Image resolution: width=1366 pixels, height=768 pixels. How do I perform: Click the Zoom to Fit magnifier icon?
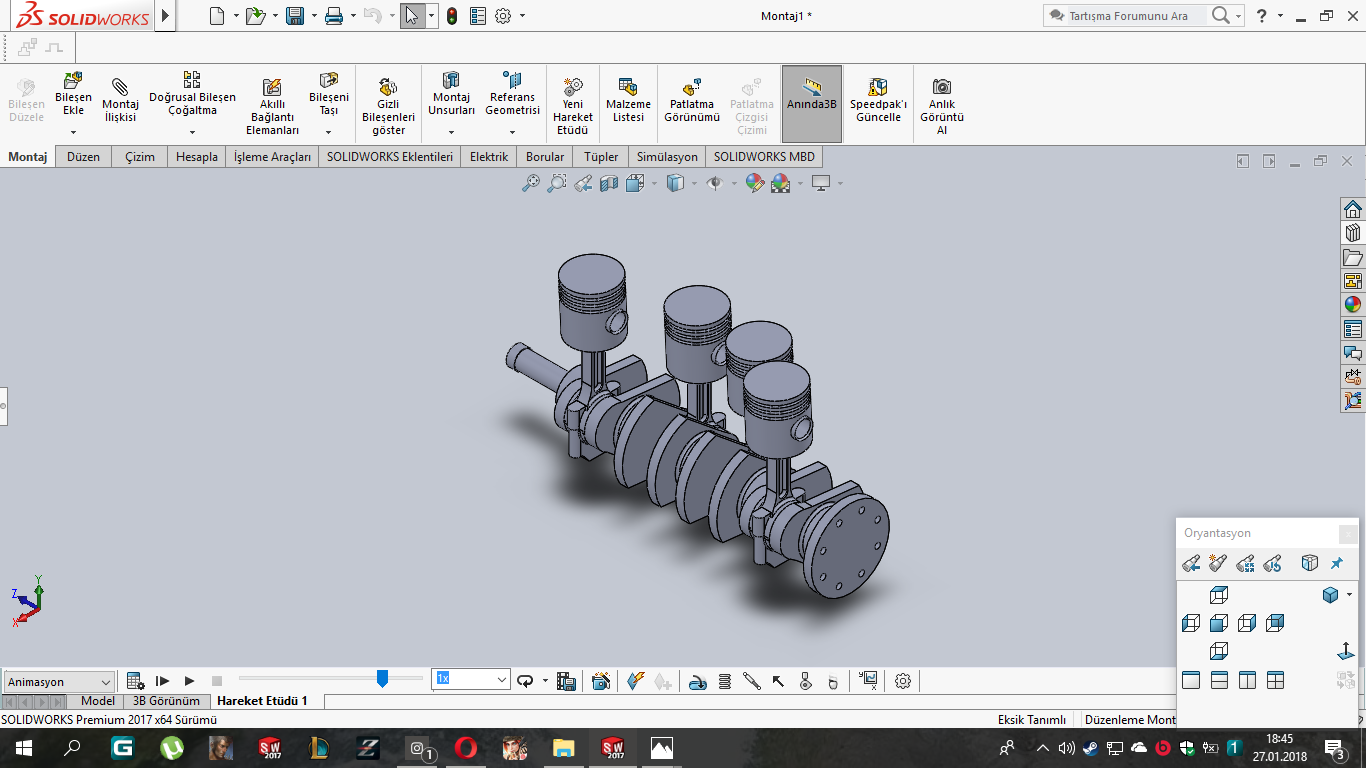[x=531, y=183]
